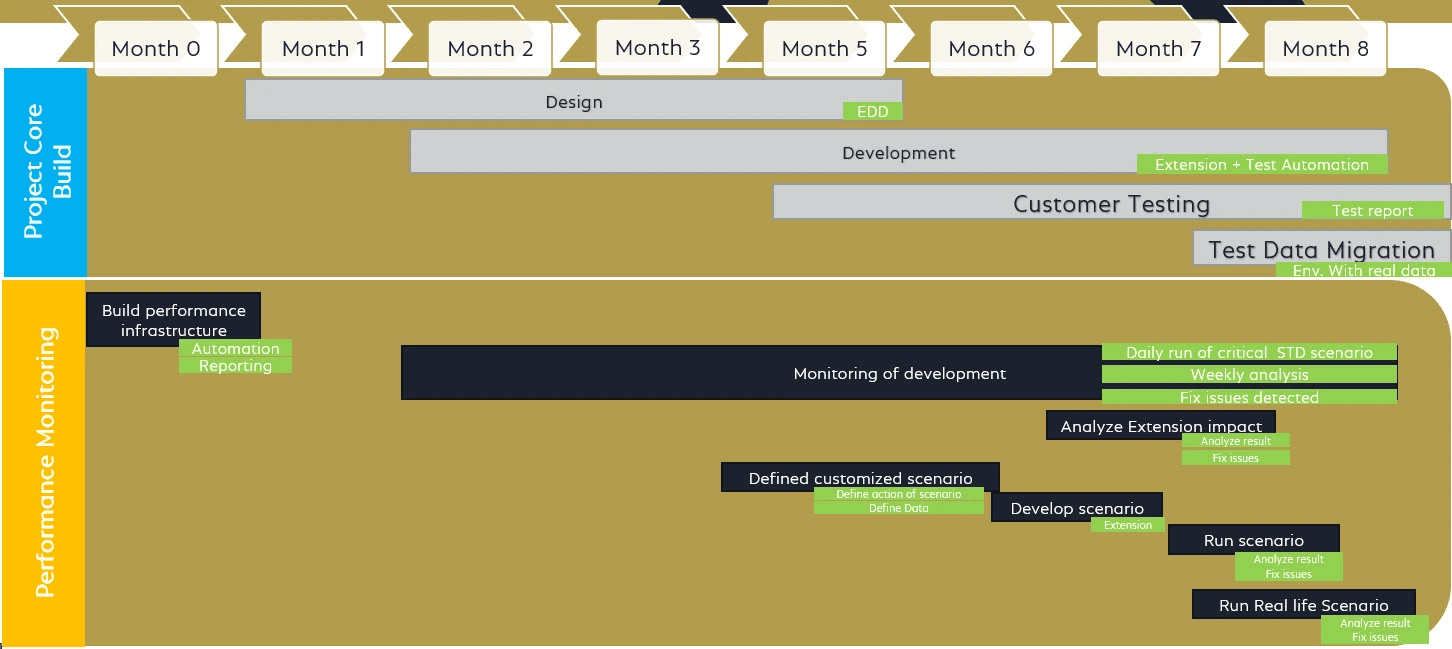Click the Build performance infrastructure block
1452x649 pixels.
(x=173, y=319)
